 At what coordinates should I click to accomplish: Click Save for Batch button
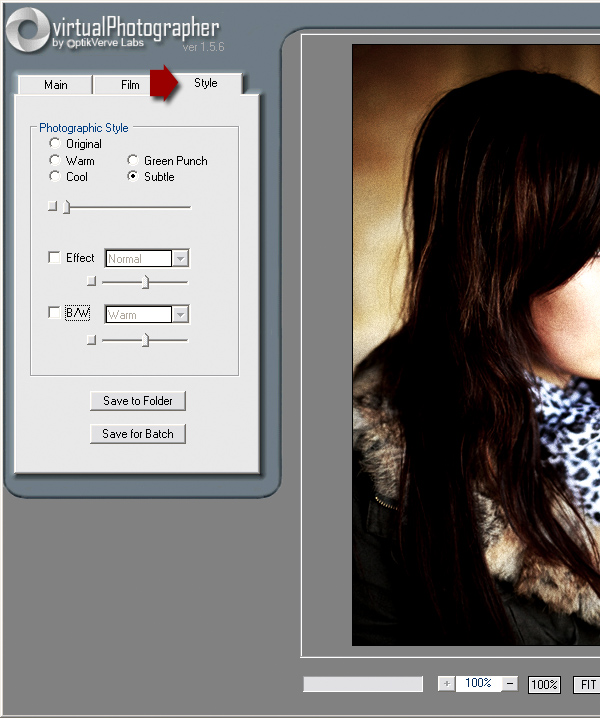[138, 434]
